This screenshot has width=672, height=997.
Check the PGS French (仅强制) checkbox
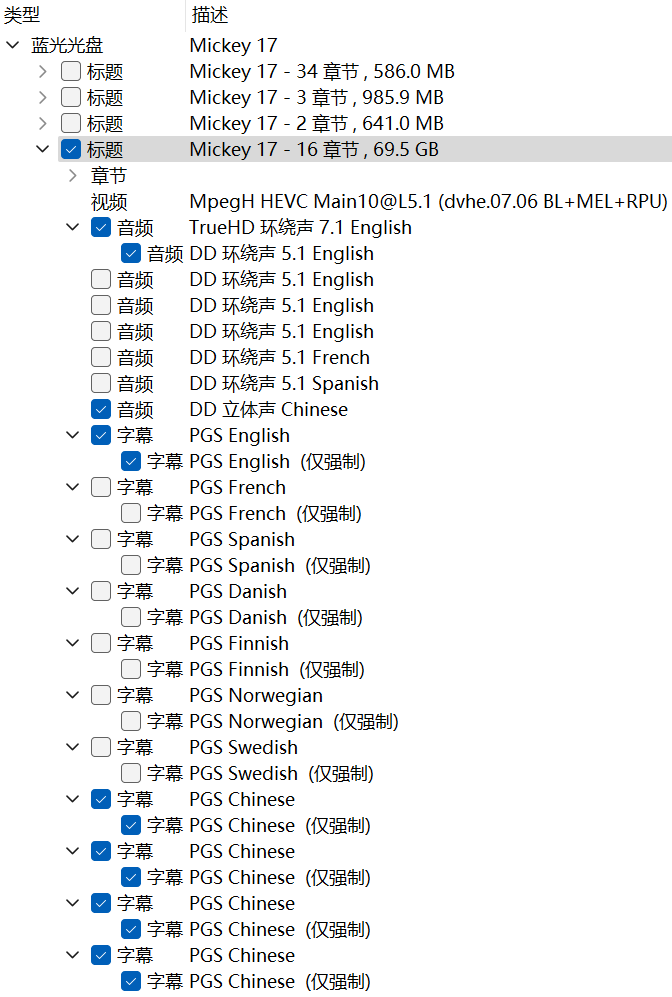130,514
